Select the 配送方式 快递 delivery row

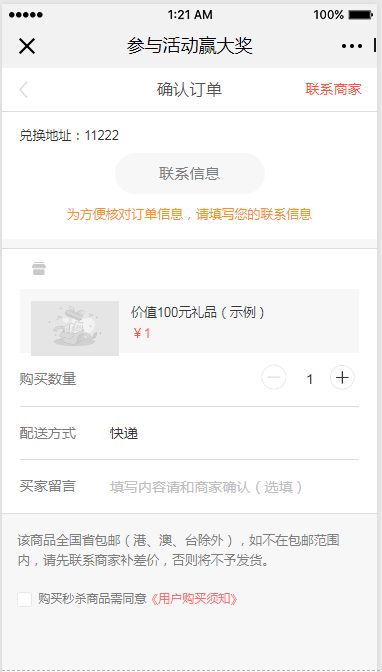point(189,433)
